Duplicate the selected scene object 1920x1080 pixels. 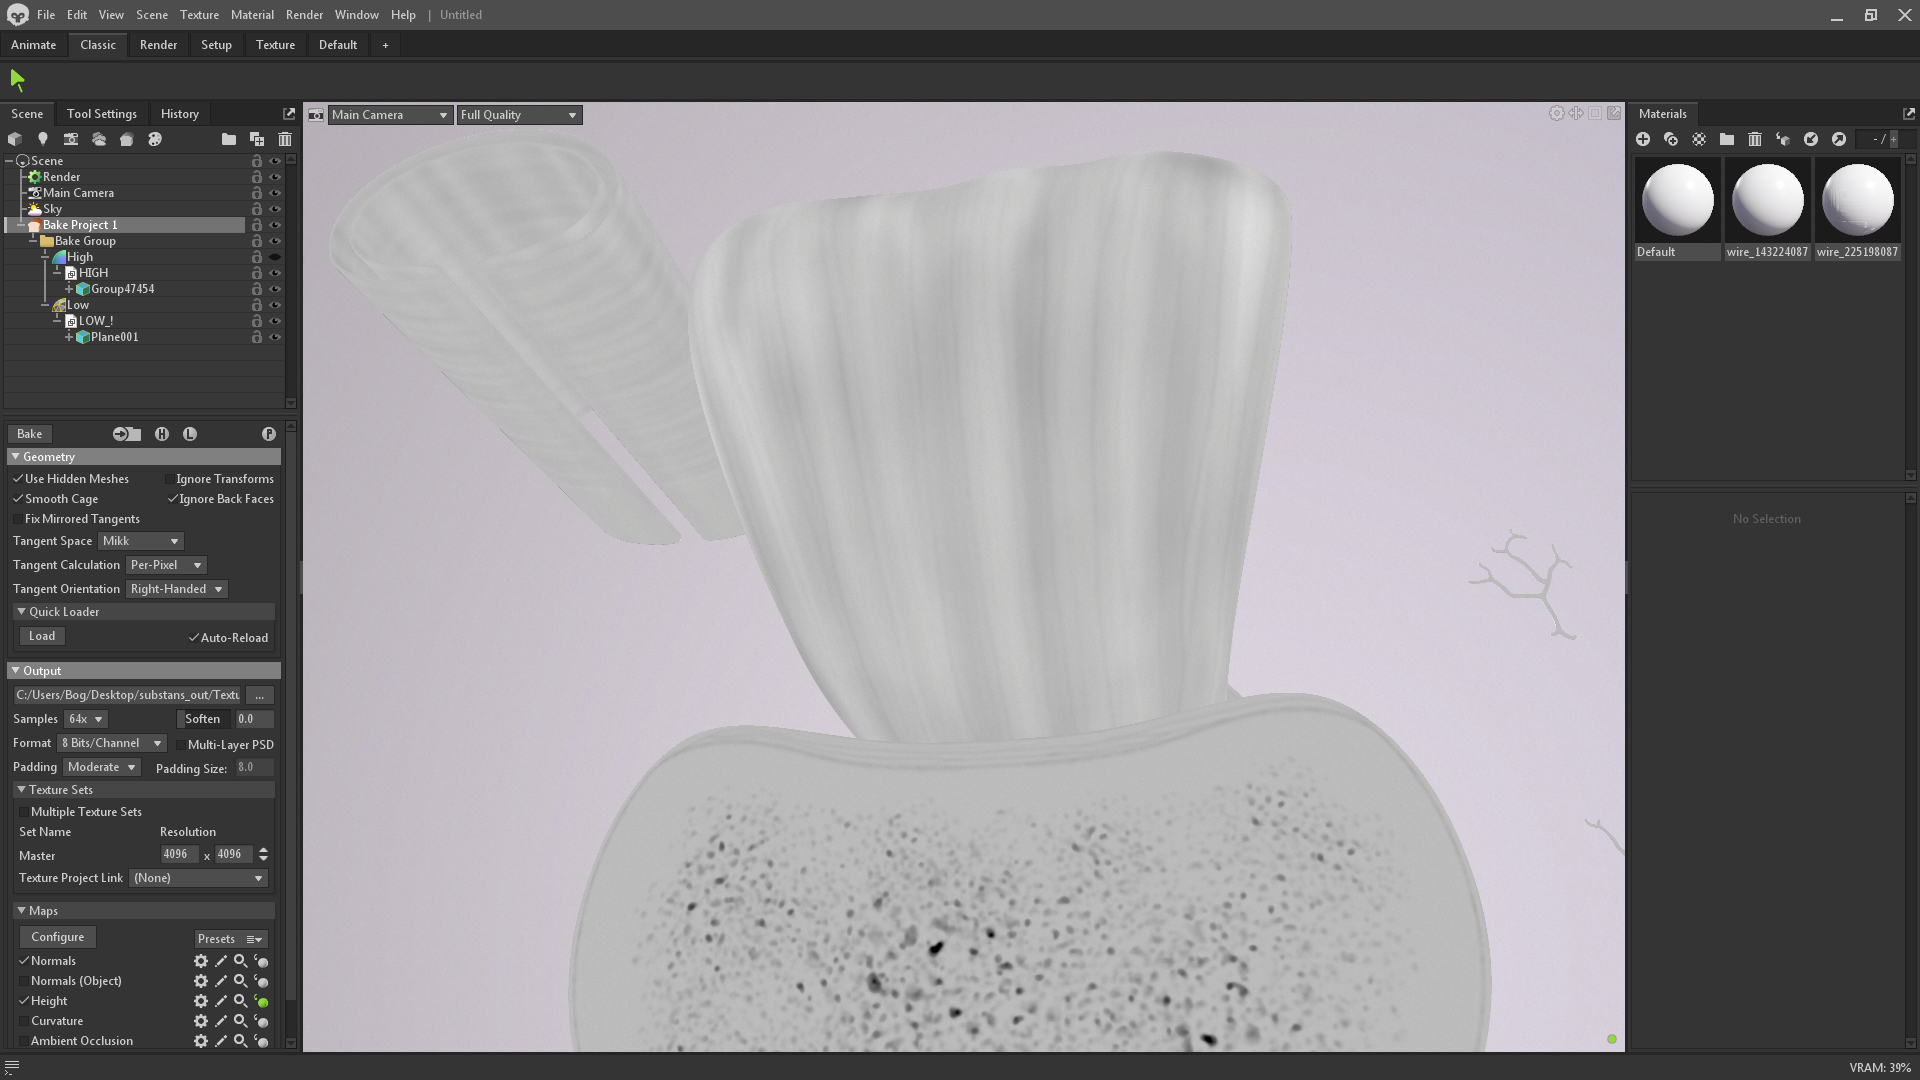257,140
